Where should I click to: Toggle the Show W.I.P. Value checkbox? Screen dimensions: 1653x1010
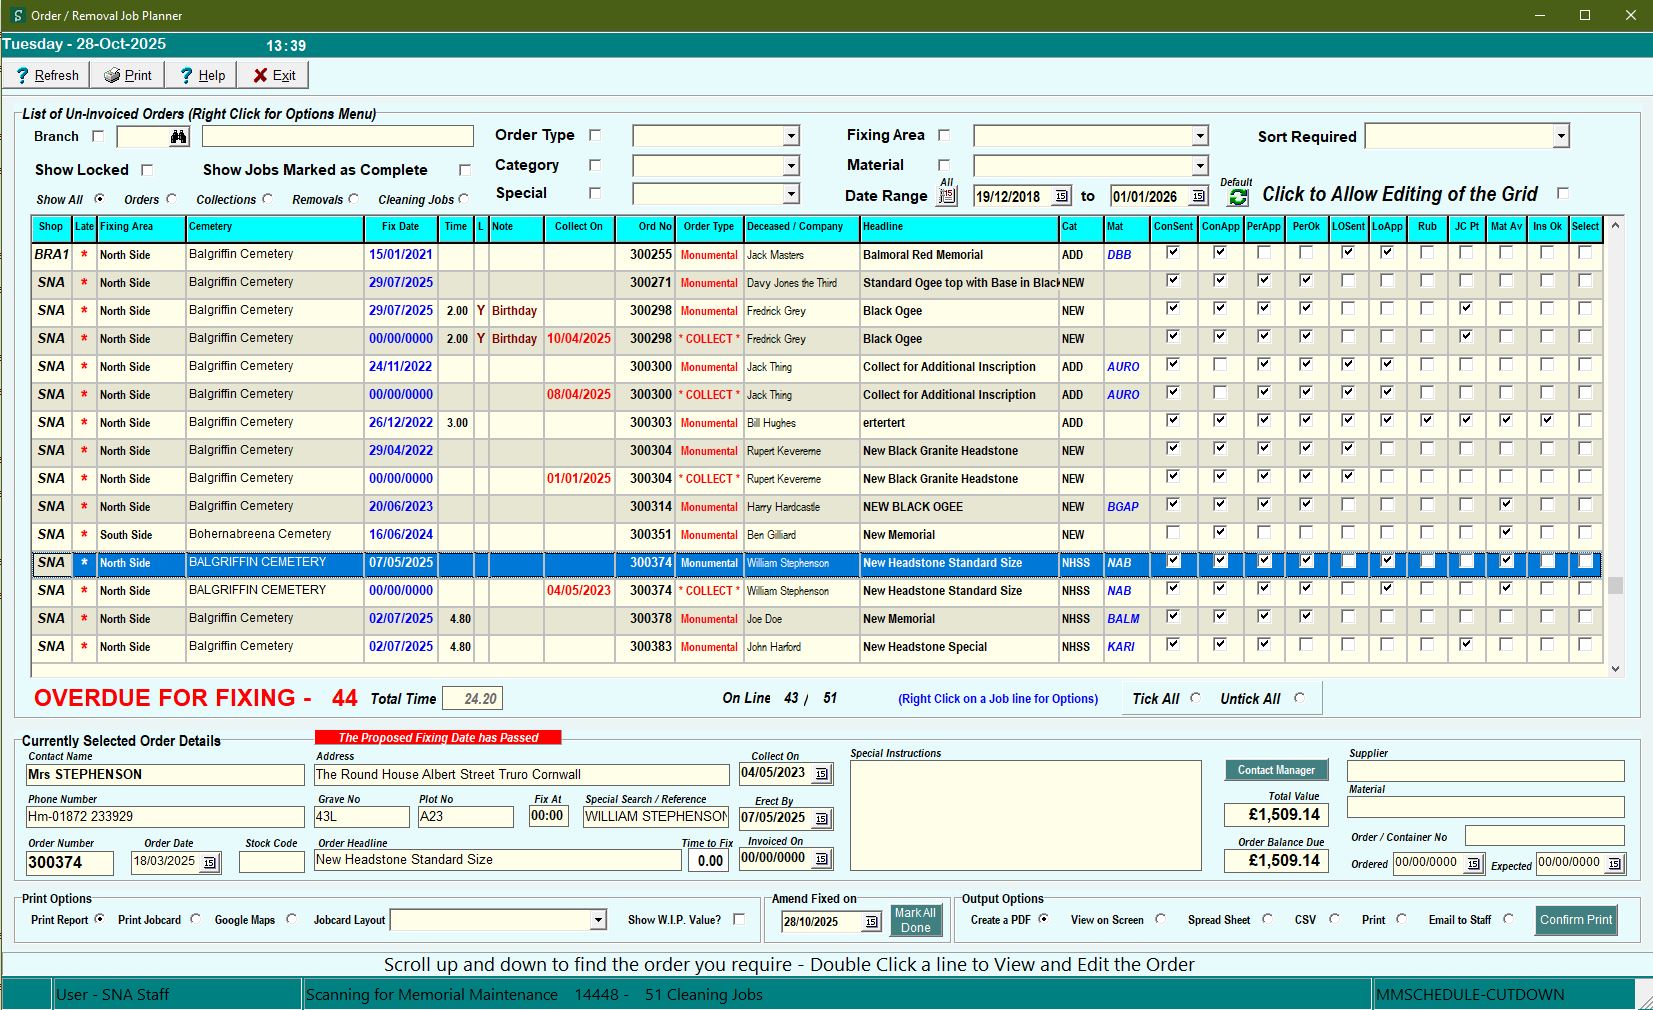pos(739,919)
